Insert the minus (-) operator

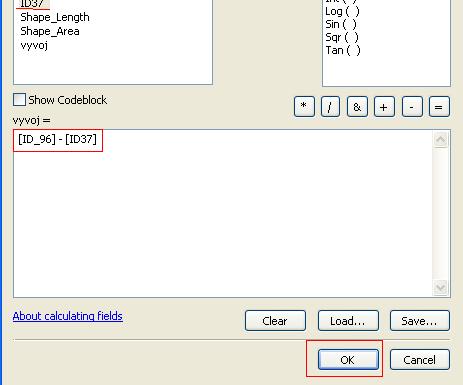(412, 107)
